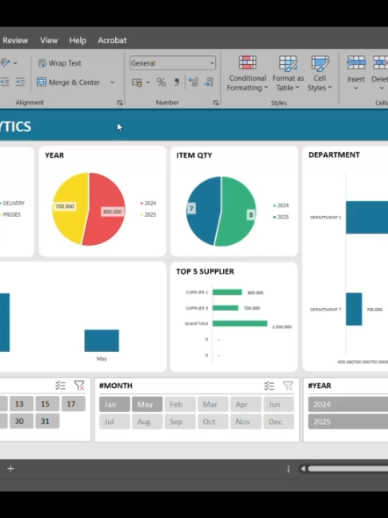Select Jul in the month slicer
This screenshot has height=518, width=388.
[114, 422]
